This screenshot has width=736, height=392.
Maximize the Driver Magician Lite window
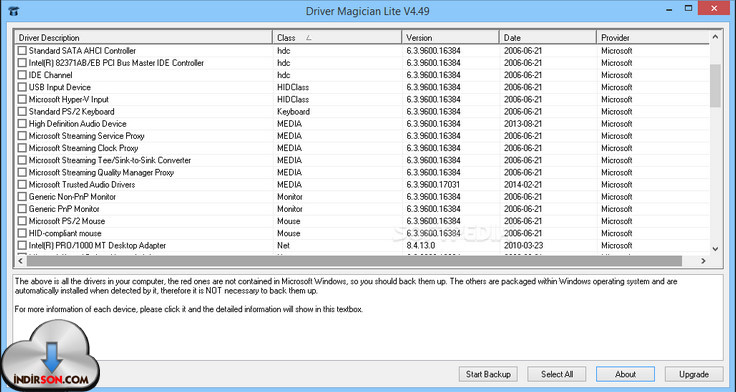click(689, 8)
